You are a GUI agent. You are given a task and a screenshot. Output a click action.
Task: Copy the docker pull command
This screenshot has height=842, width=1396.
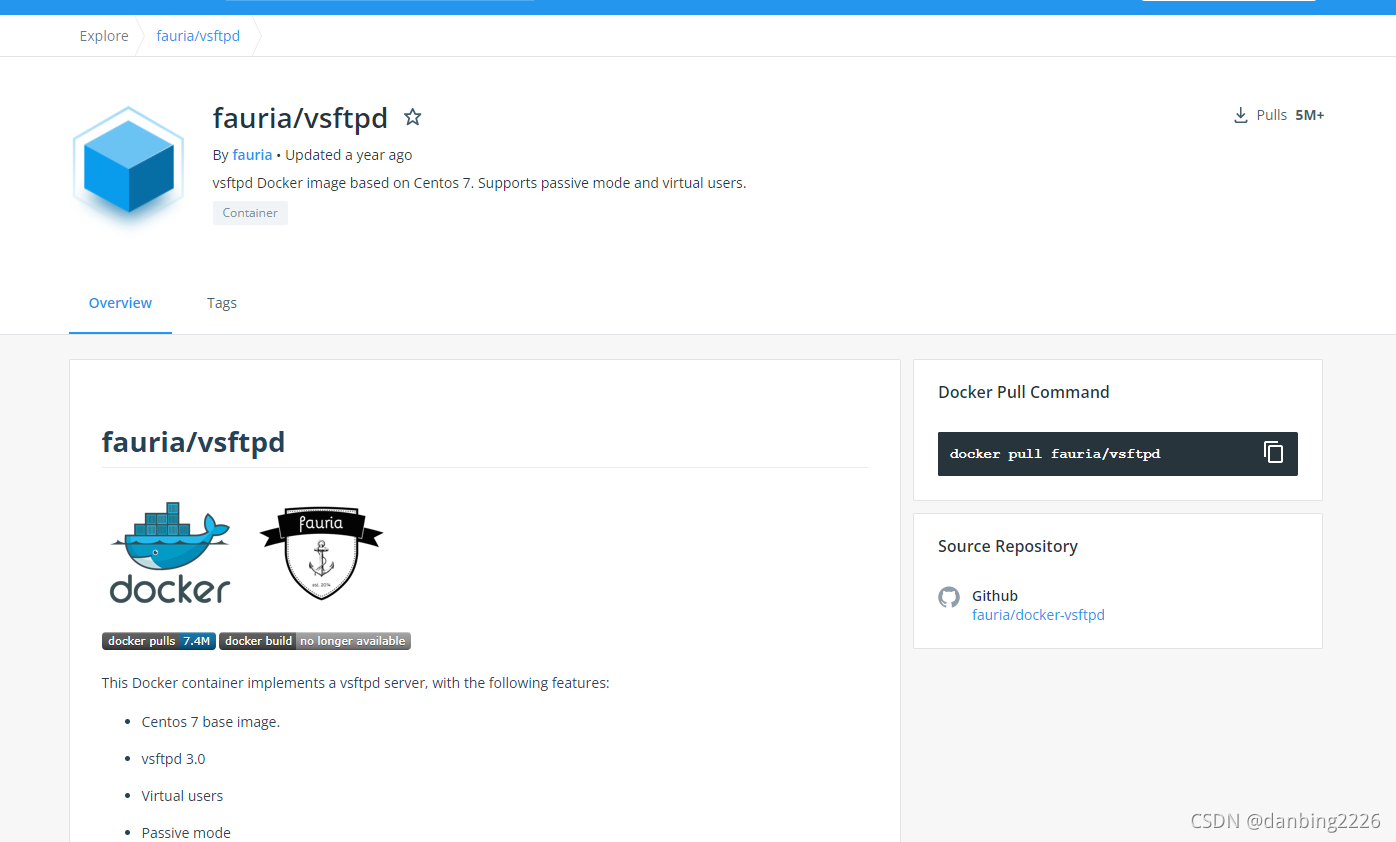pos(1273,452)
